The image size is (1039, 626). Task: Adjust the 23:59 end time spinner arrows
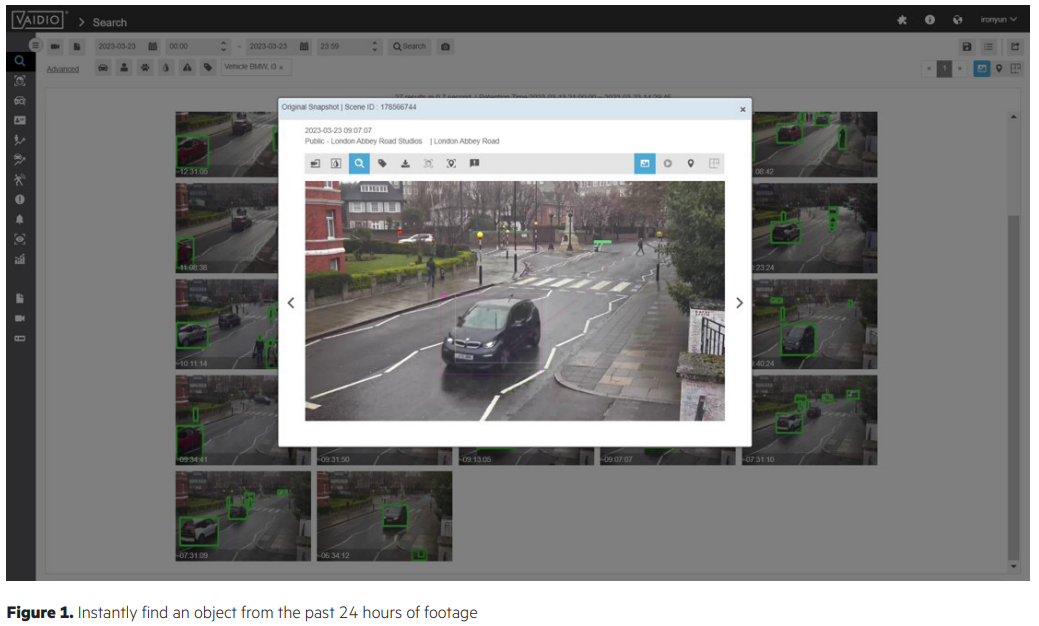pyautogui.click(x=374, y=46)
